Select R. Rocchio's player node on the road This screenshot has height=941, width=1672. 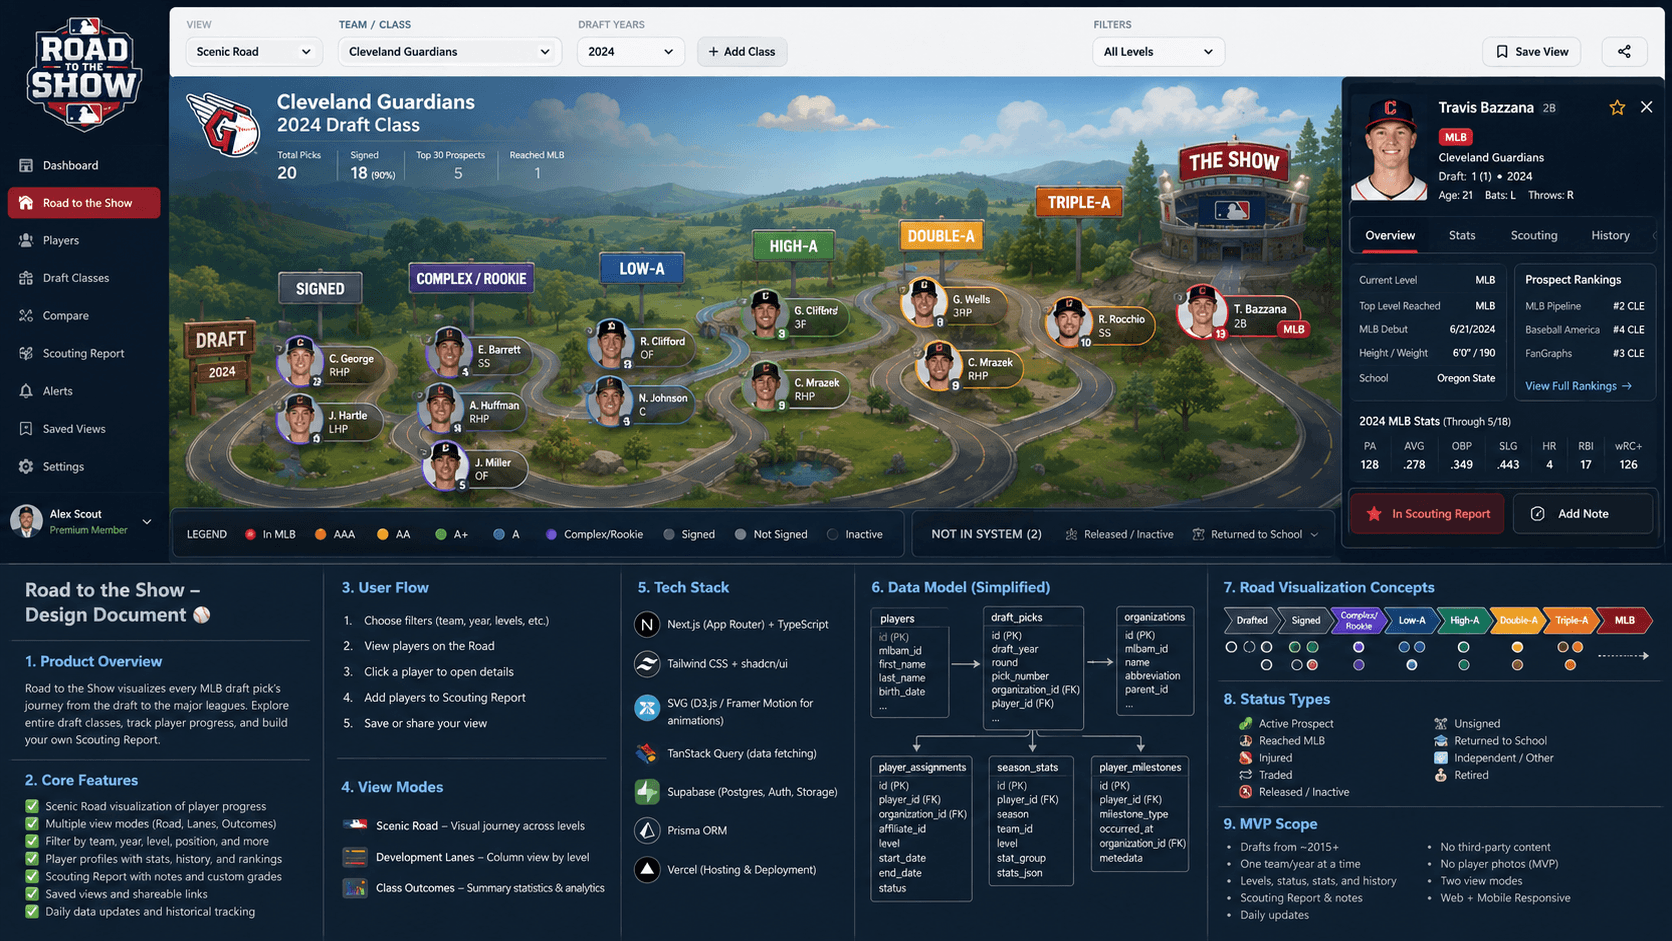pyautogui.click(x=1098, y=323)
